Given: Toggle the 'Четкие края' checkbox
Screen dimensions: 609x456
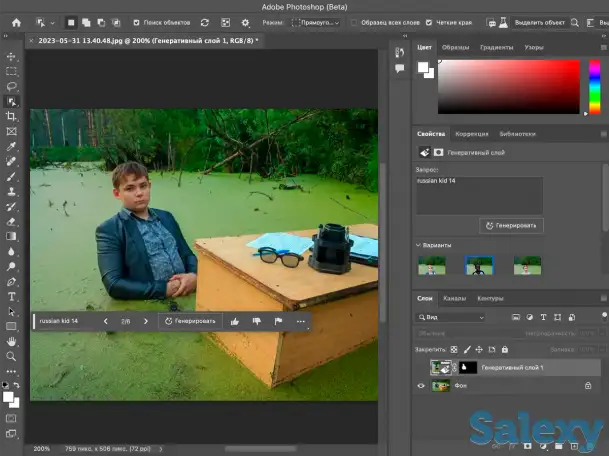Looking at the screenshot, I should 430,22.
